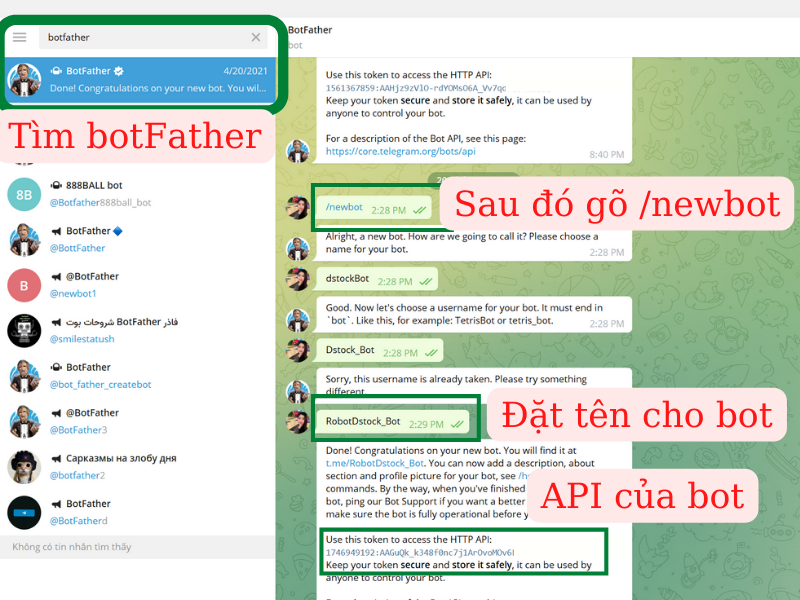The width and height of the screenshot is (800, 600).
Task: Open the @bot_father_createbot result
Action: [138, 376]
